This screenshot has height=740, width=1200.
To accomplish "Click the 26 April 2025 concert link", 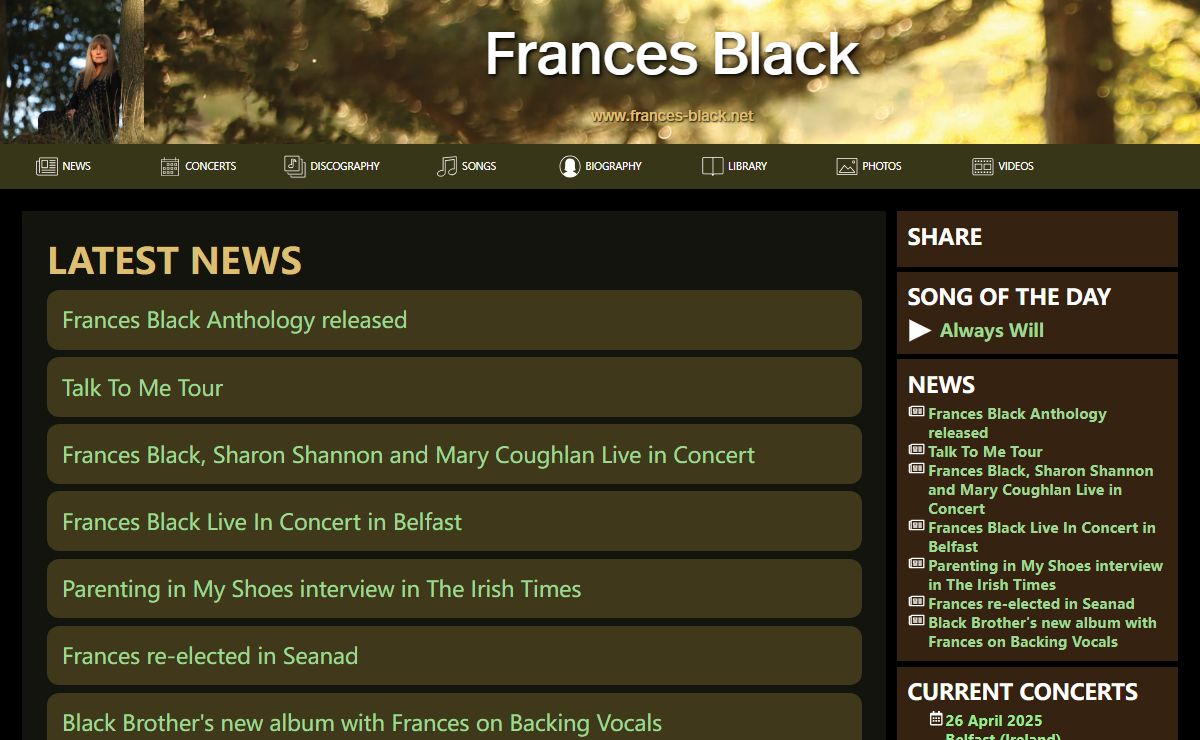I will (994, 720).
